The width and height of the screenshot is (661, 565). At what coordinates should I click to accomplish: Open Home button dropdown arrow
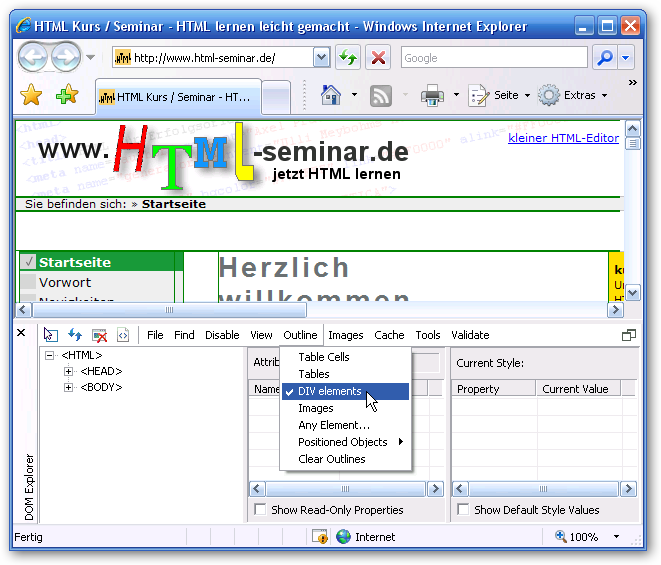[x=355, y=95]
